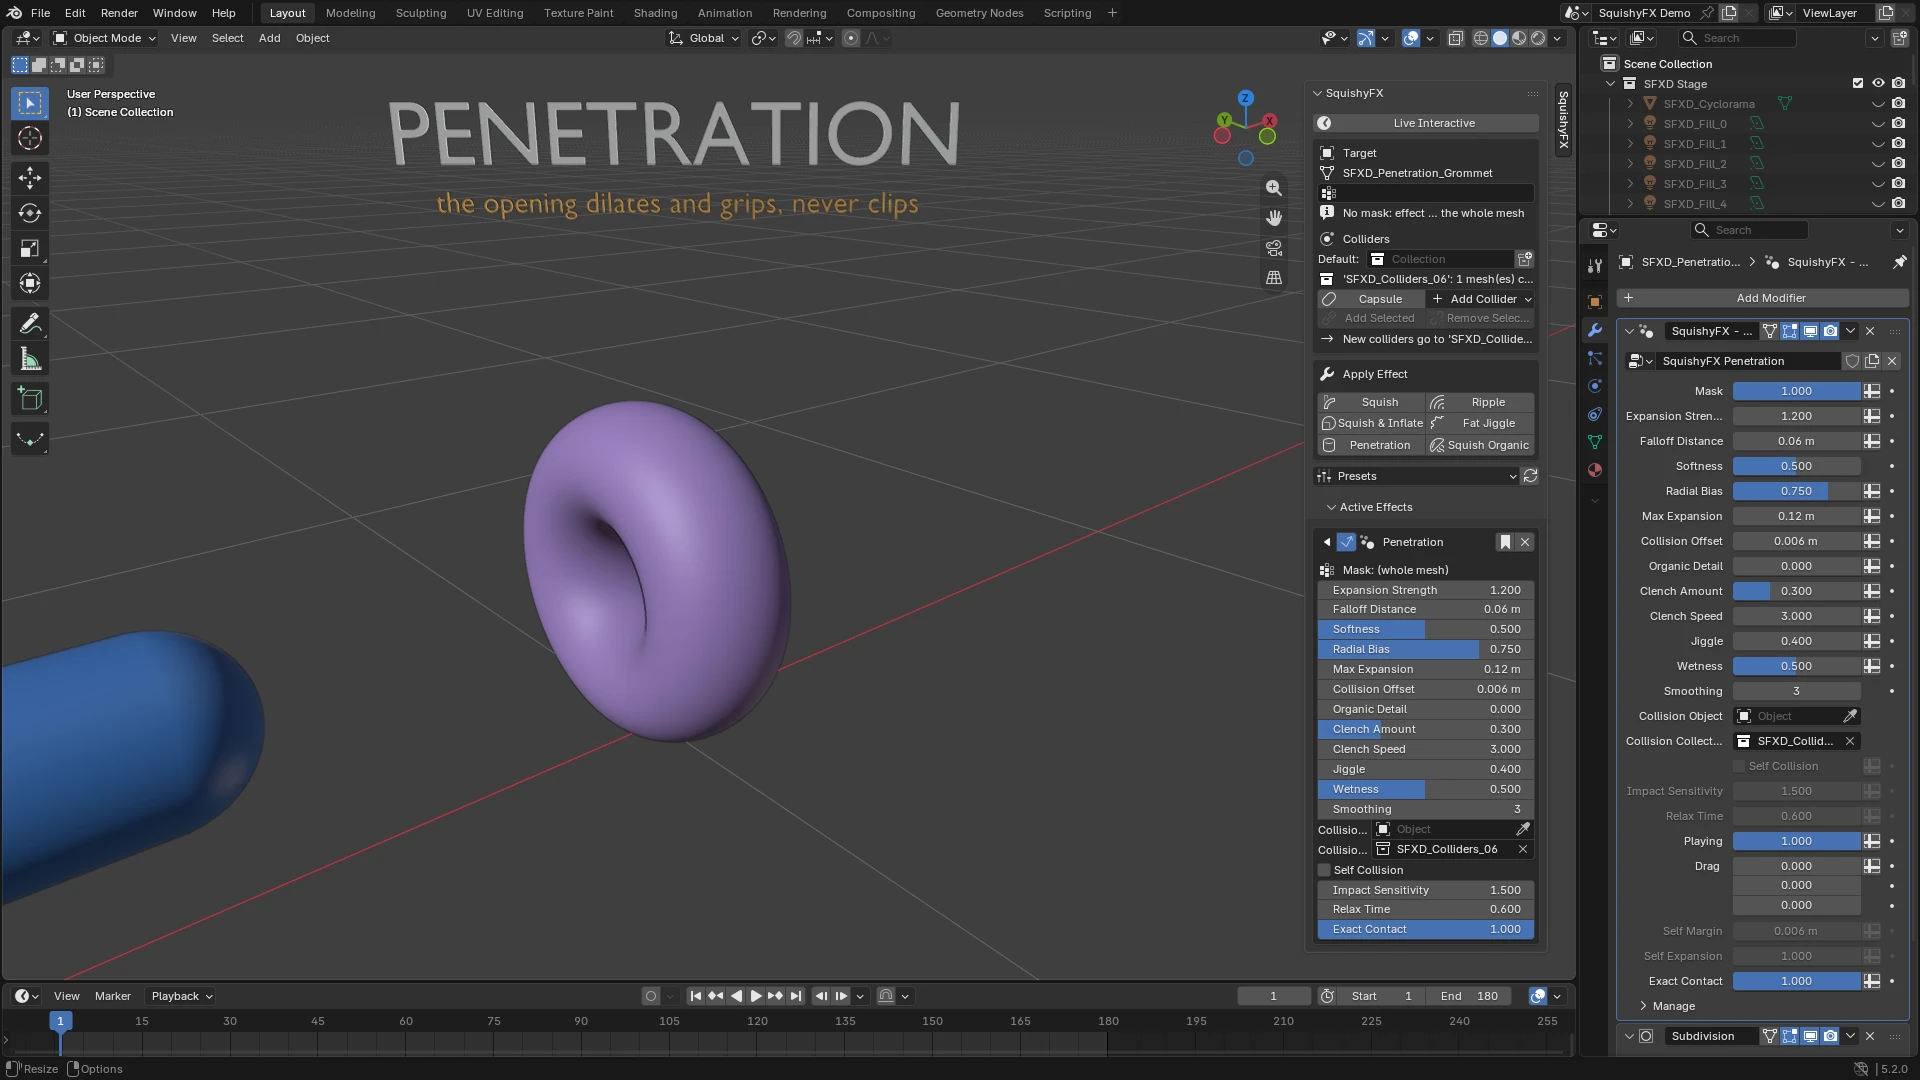Click the Capsule collider button

1370,299
